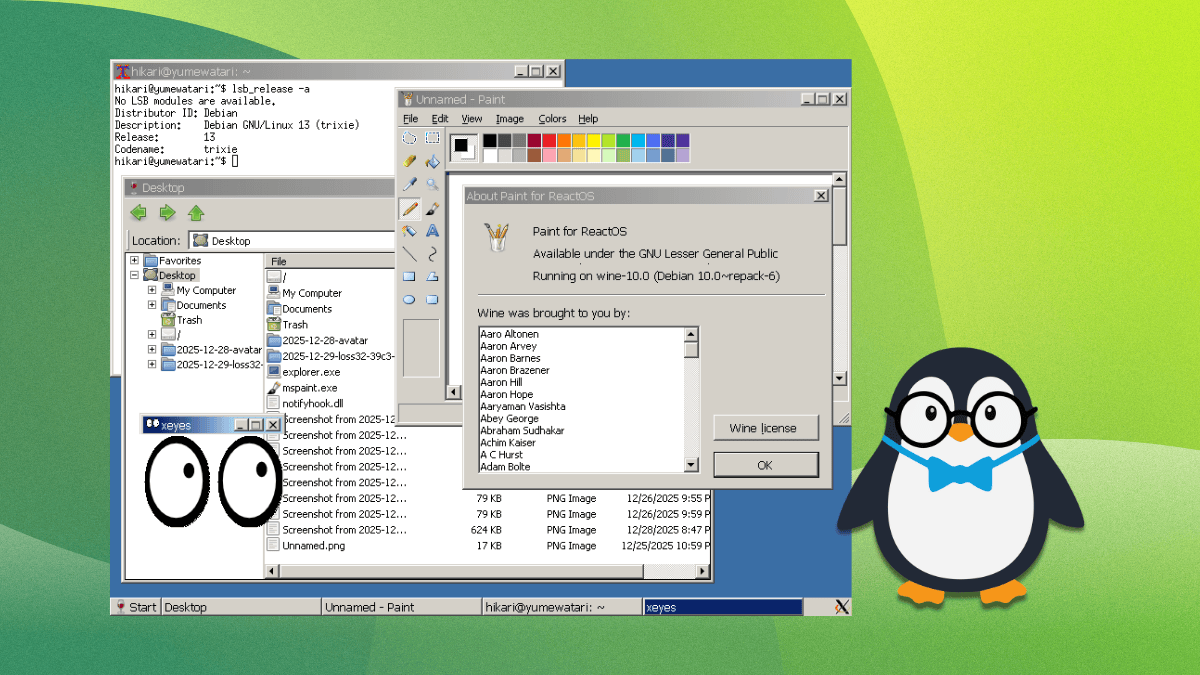This screenshot has width=1200, height=675.
Task: Expand the Favorites tree item
Action: (x=133, y=259)
